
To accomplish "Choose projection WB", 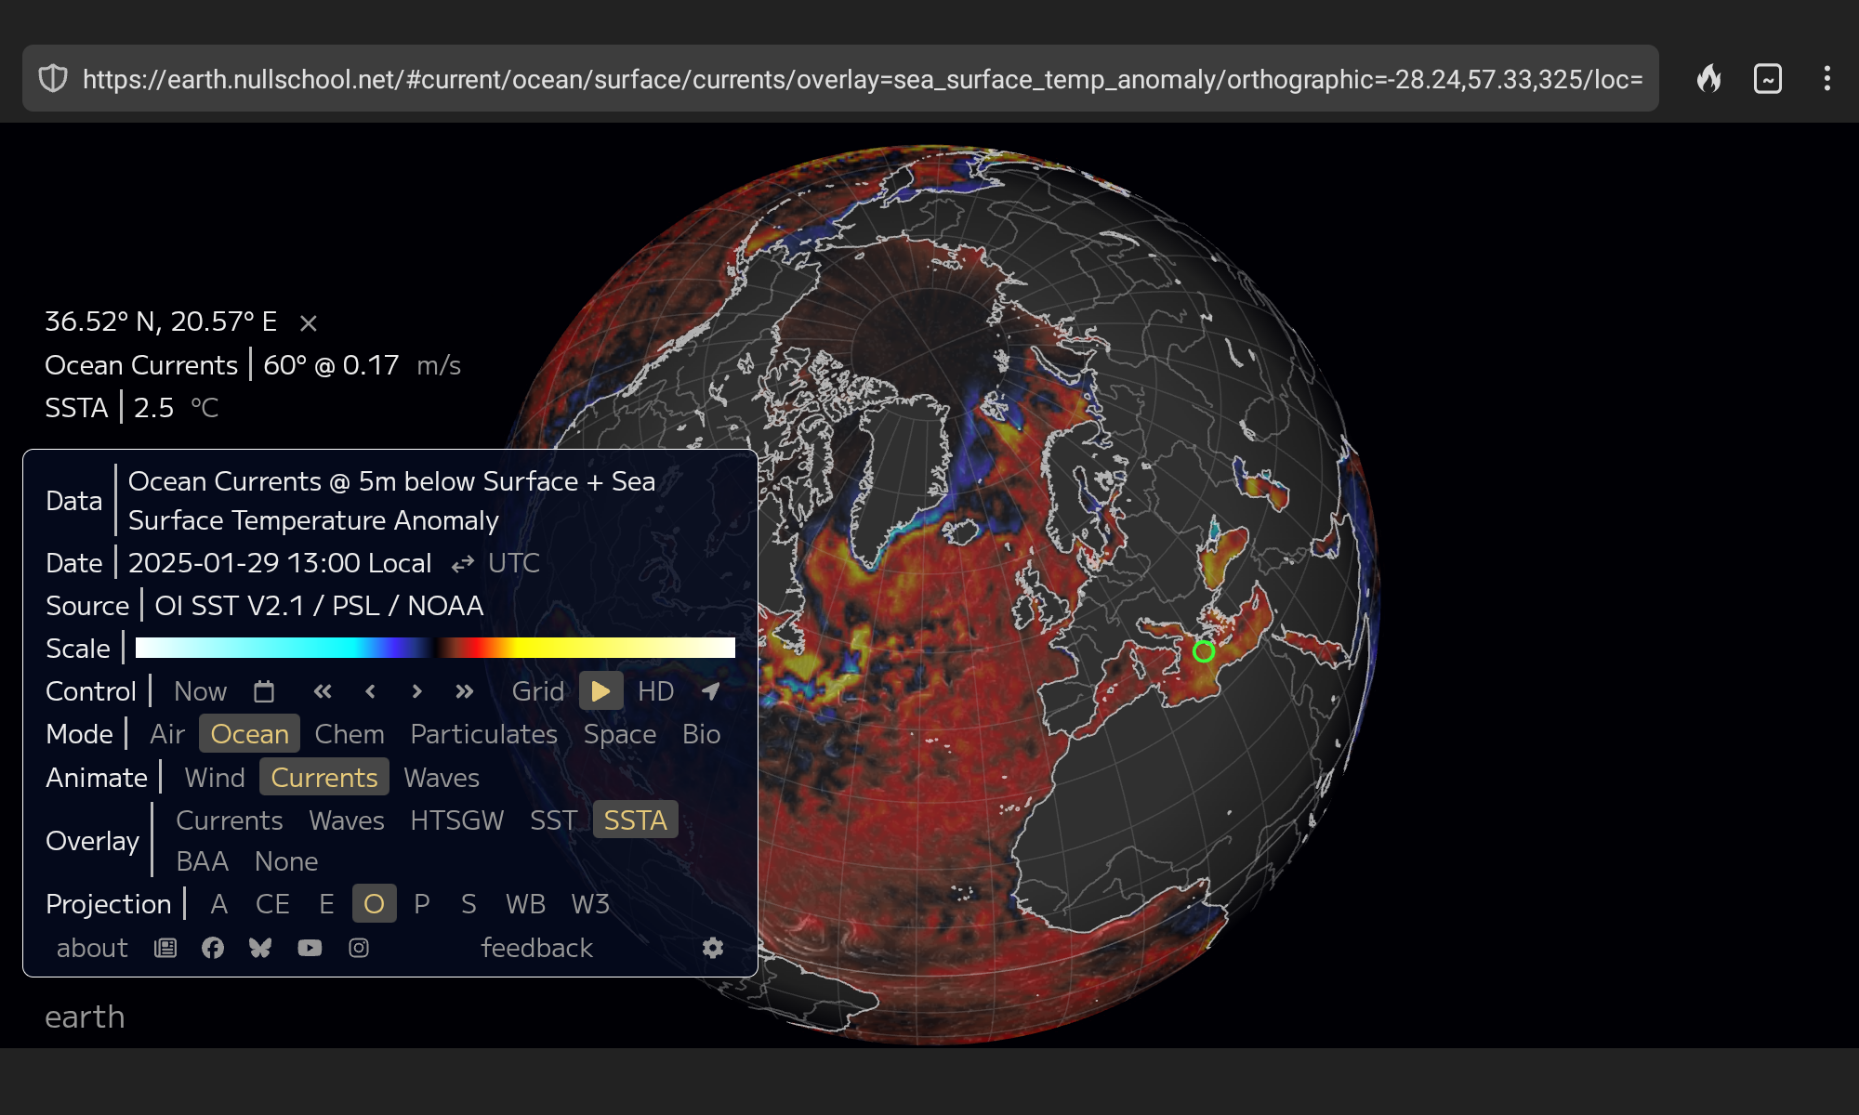I will coord(525,905).
